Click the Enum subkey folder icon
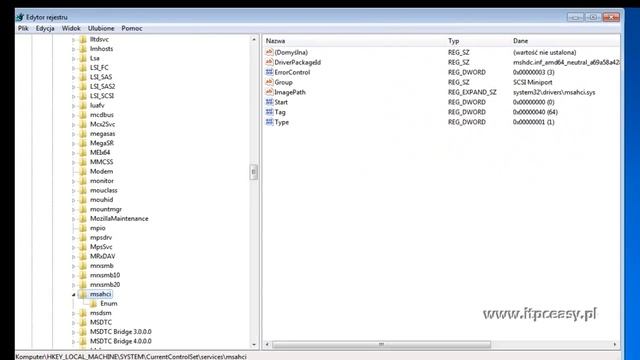 click(x=93, y=304)
